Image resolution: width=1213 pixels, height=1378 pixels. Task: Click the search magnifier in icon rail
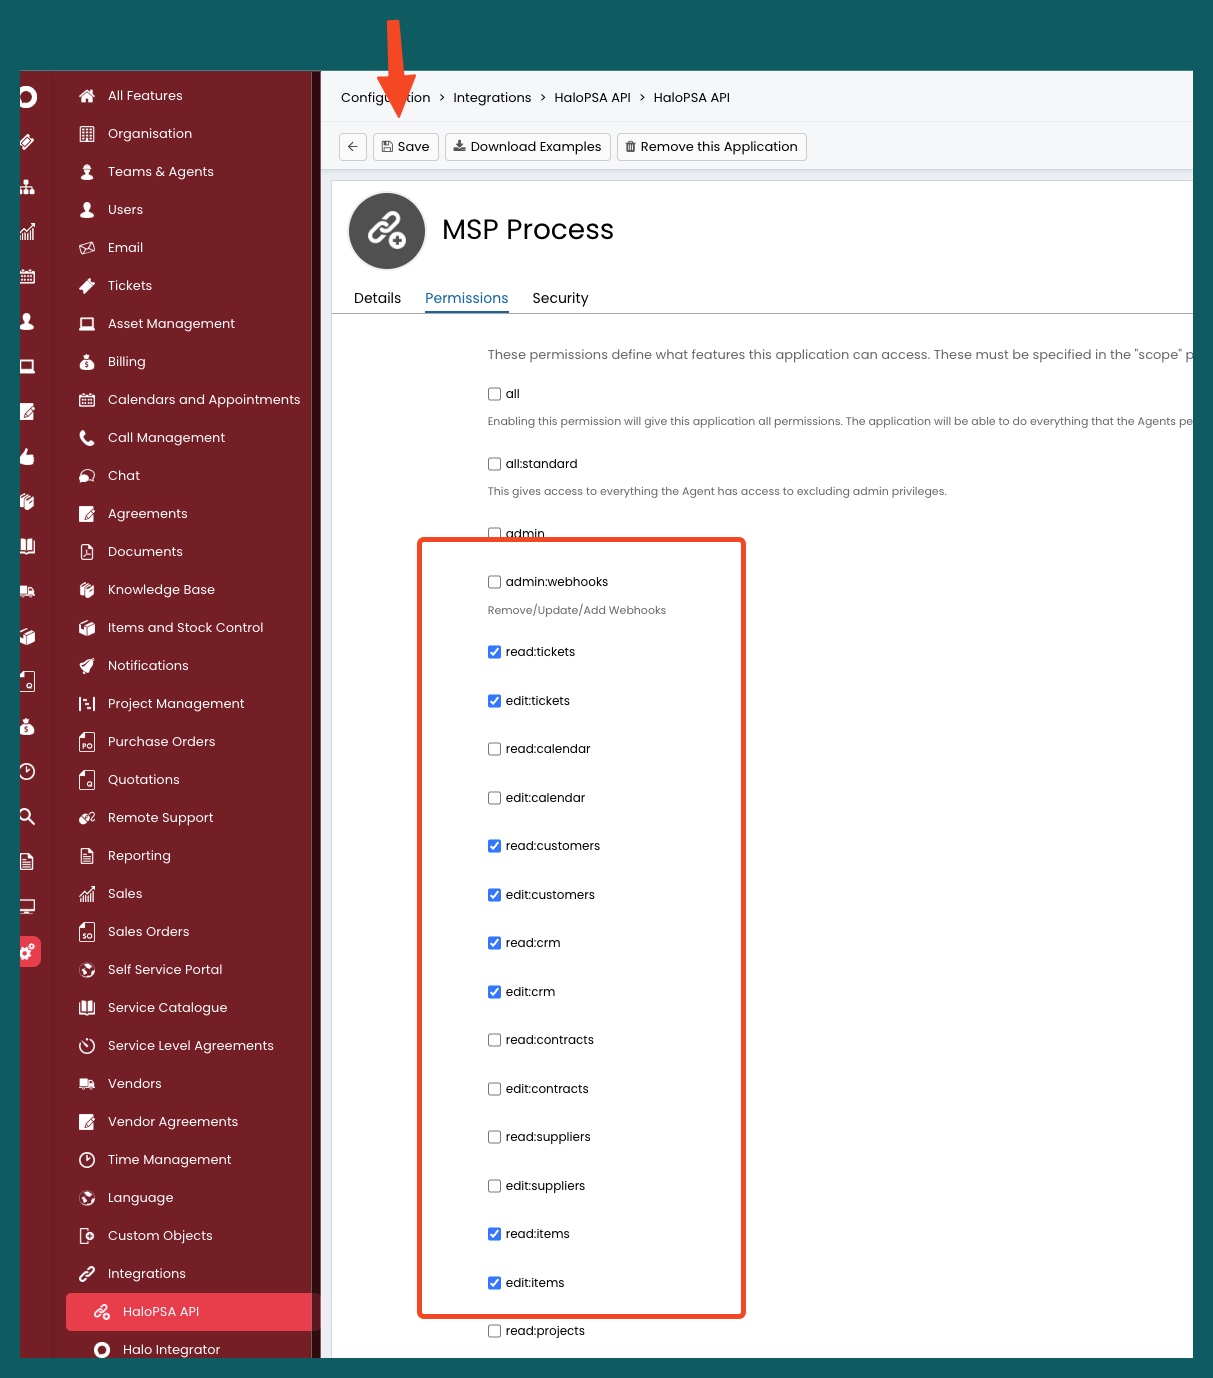pyautogui.click(x=27, y=817)
